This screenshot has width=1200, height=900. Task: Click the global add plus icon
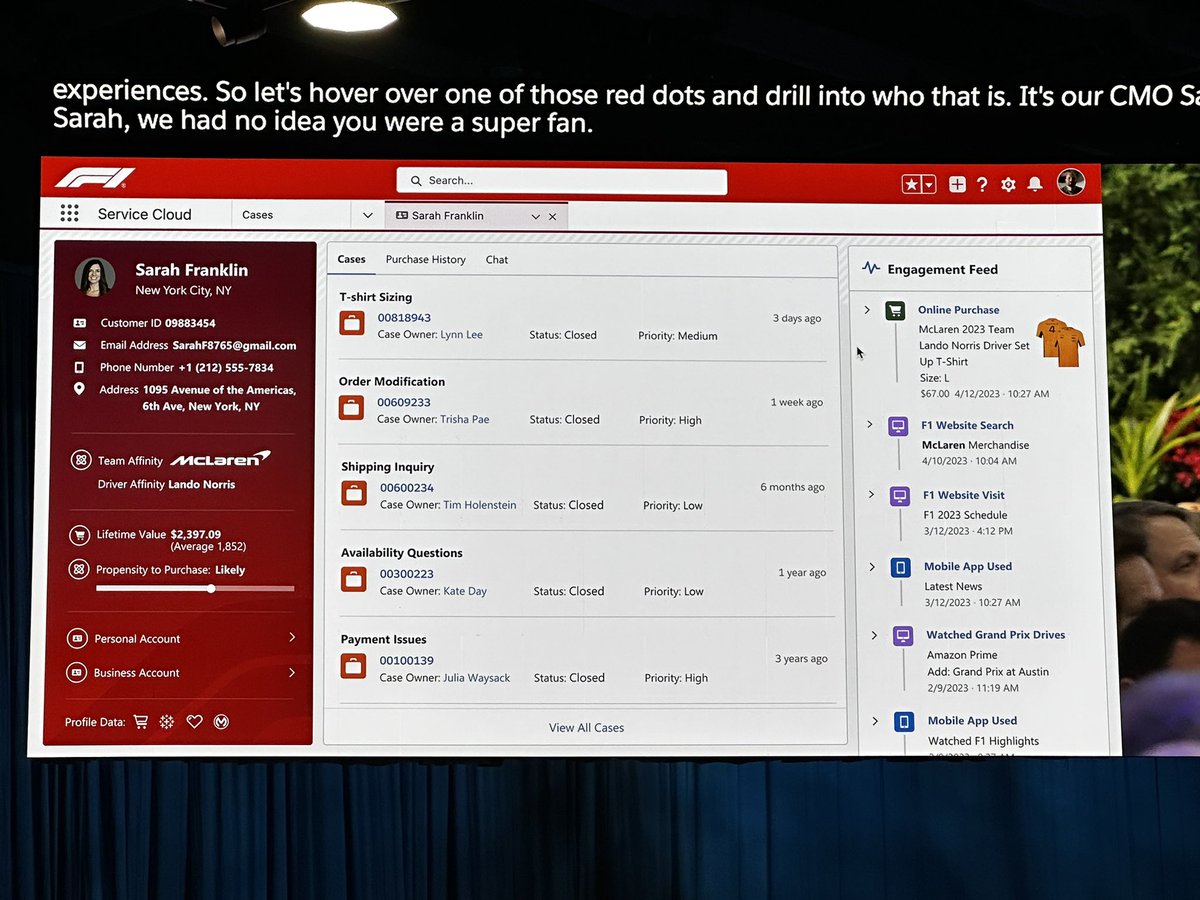(957, 184)
